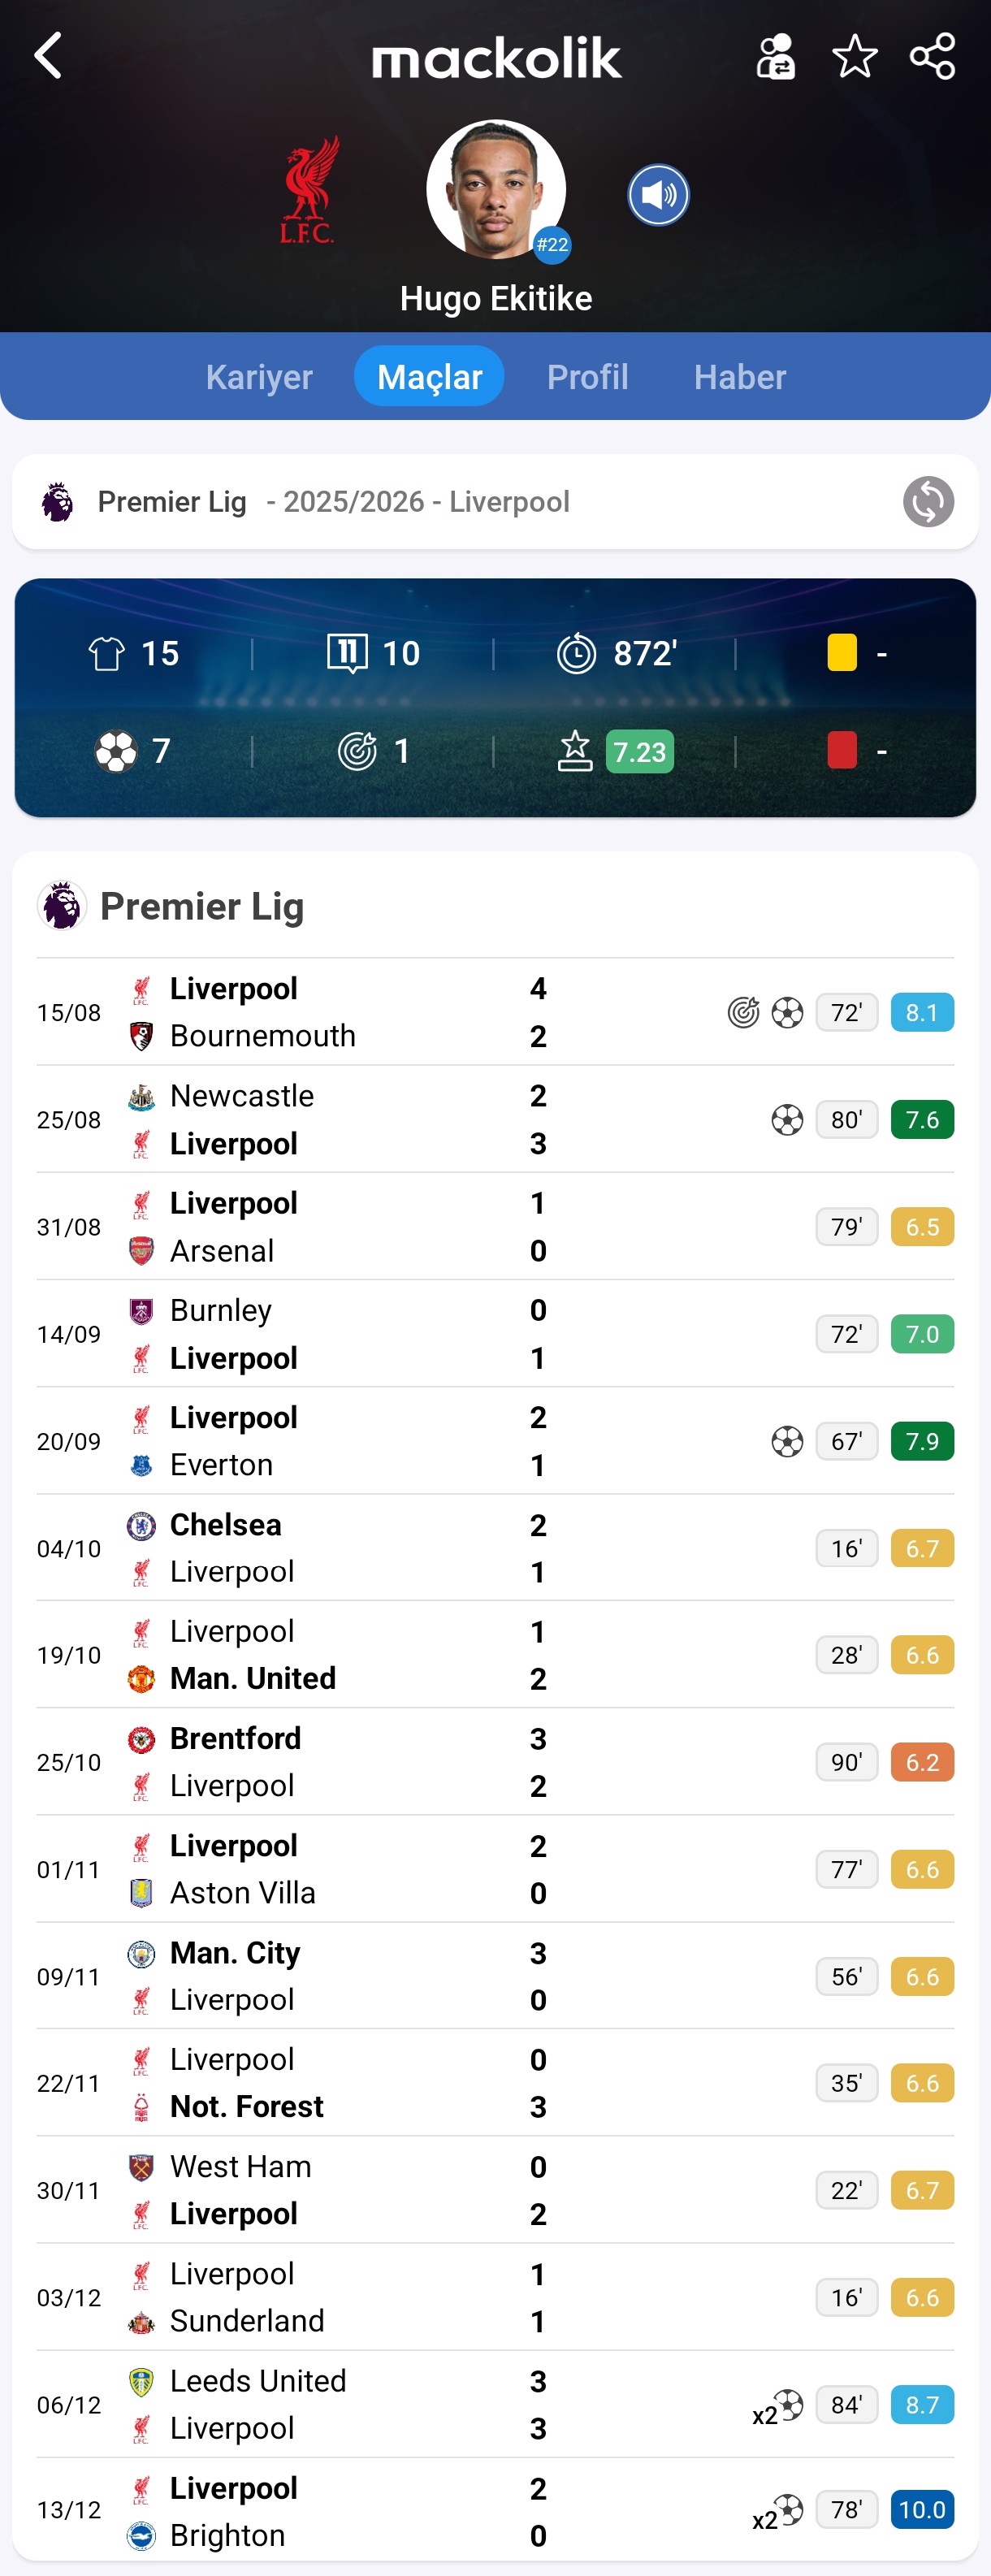Viewport: 991px width, 2576px height.
Task: Open the Haber tab
Action: tap(740, 377)
